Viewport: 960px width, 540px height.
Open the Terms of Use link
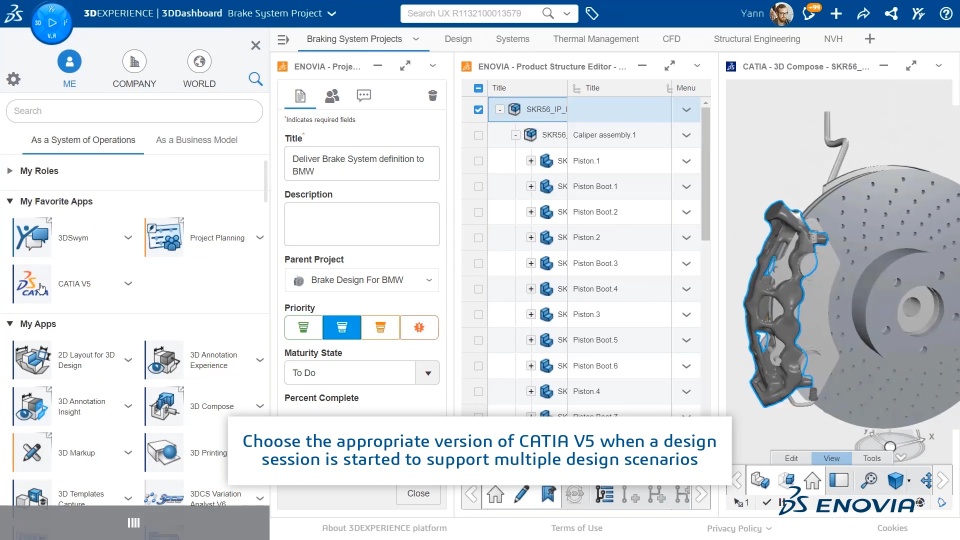point(577,528)
